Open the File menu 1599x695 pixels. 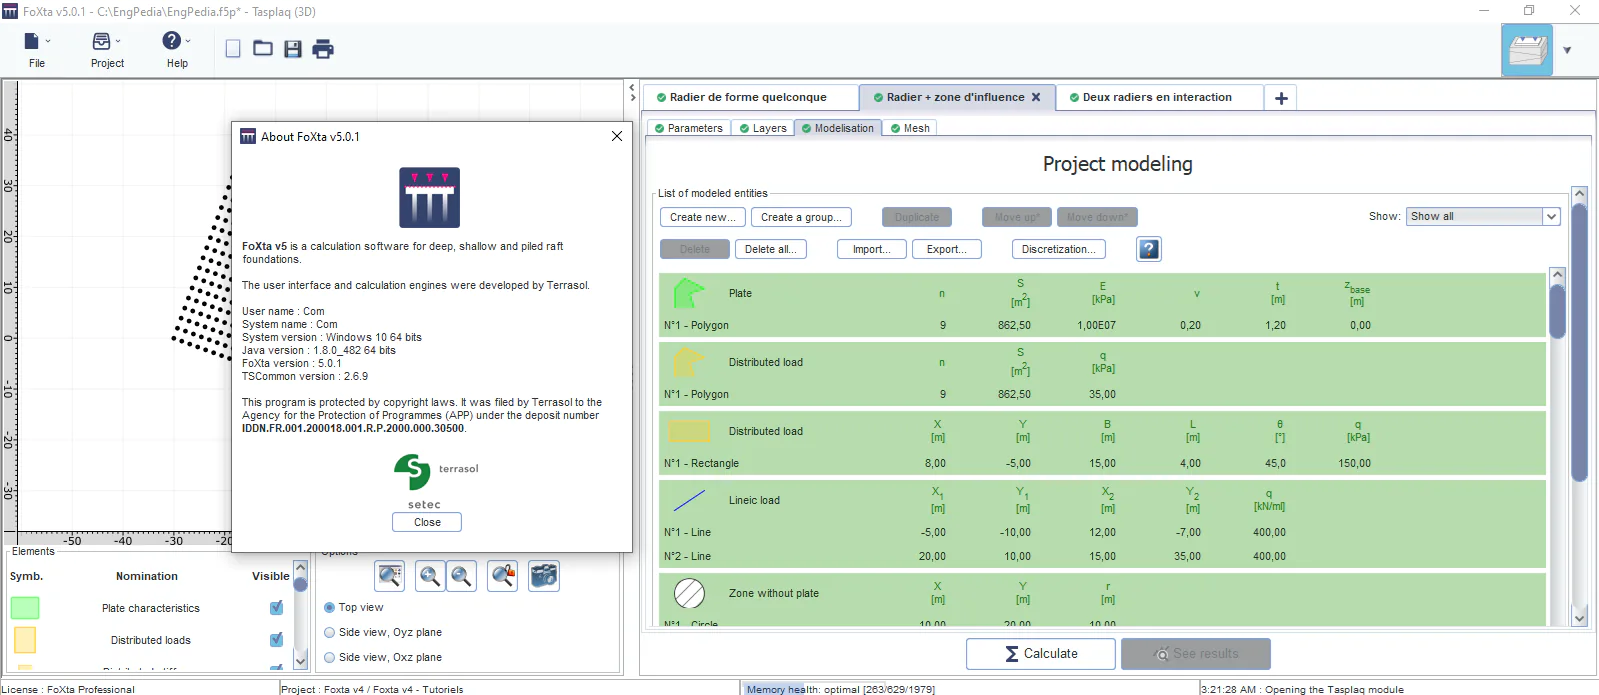tap(36, 49)
